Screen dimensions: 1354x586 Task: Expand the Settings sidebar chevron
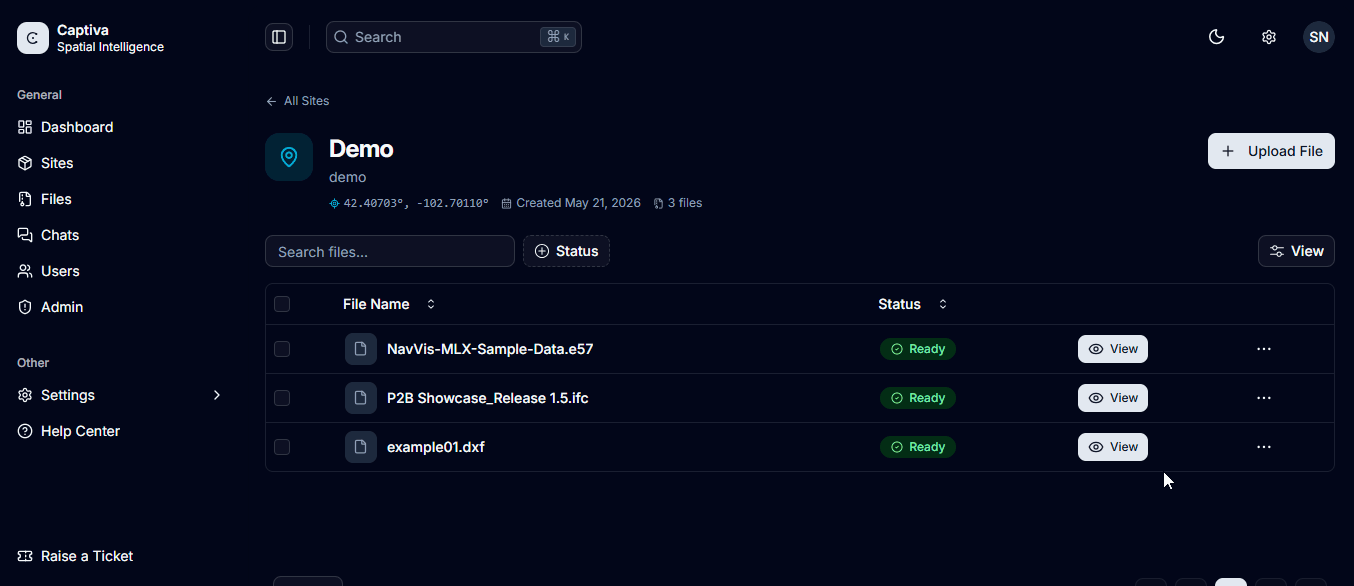coord(217,395)
